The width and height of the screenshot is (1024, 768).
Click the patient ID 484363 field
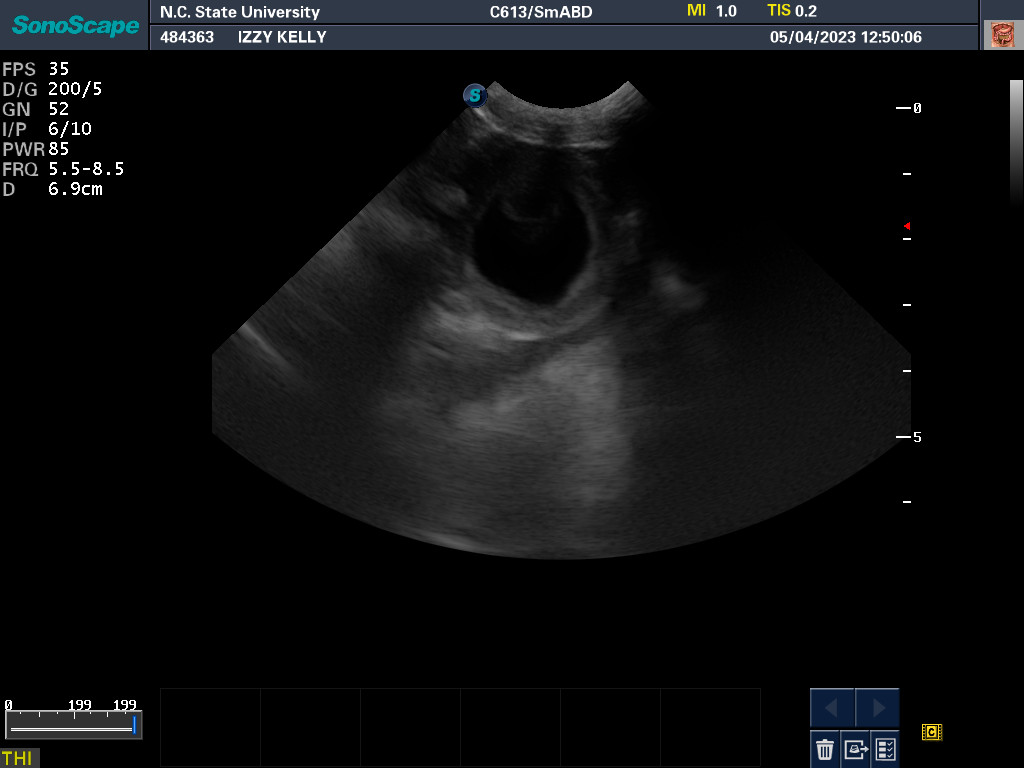[187, 37]
